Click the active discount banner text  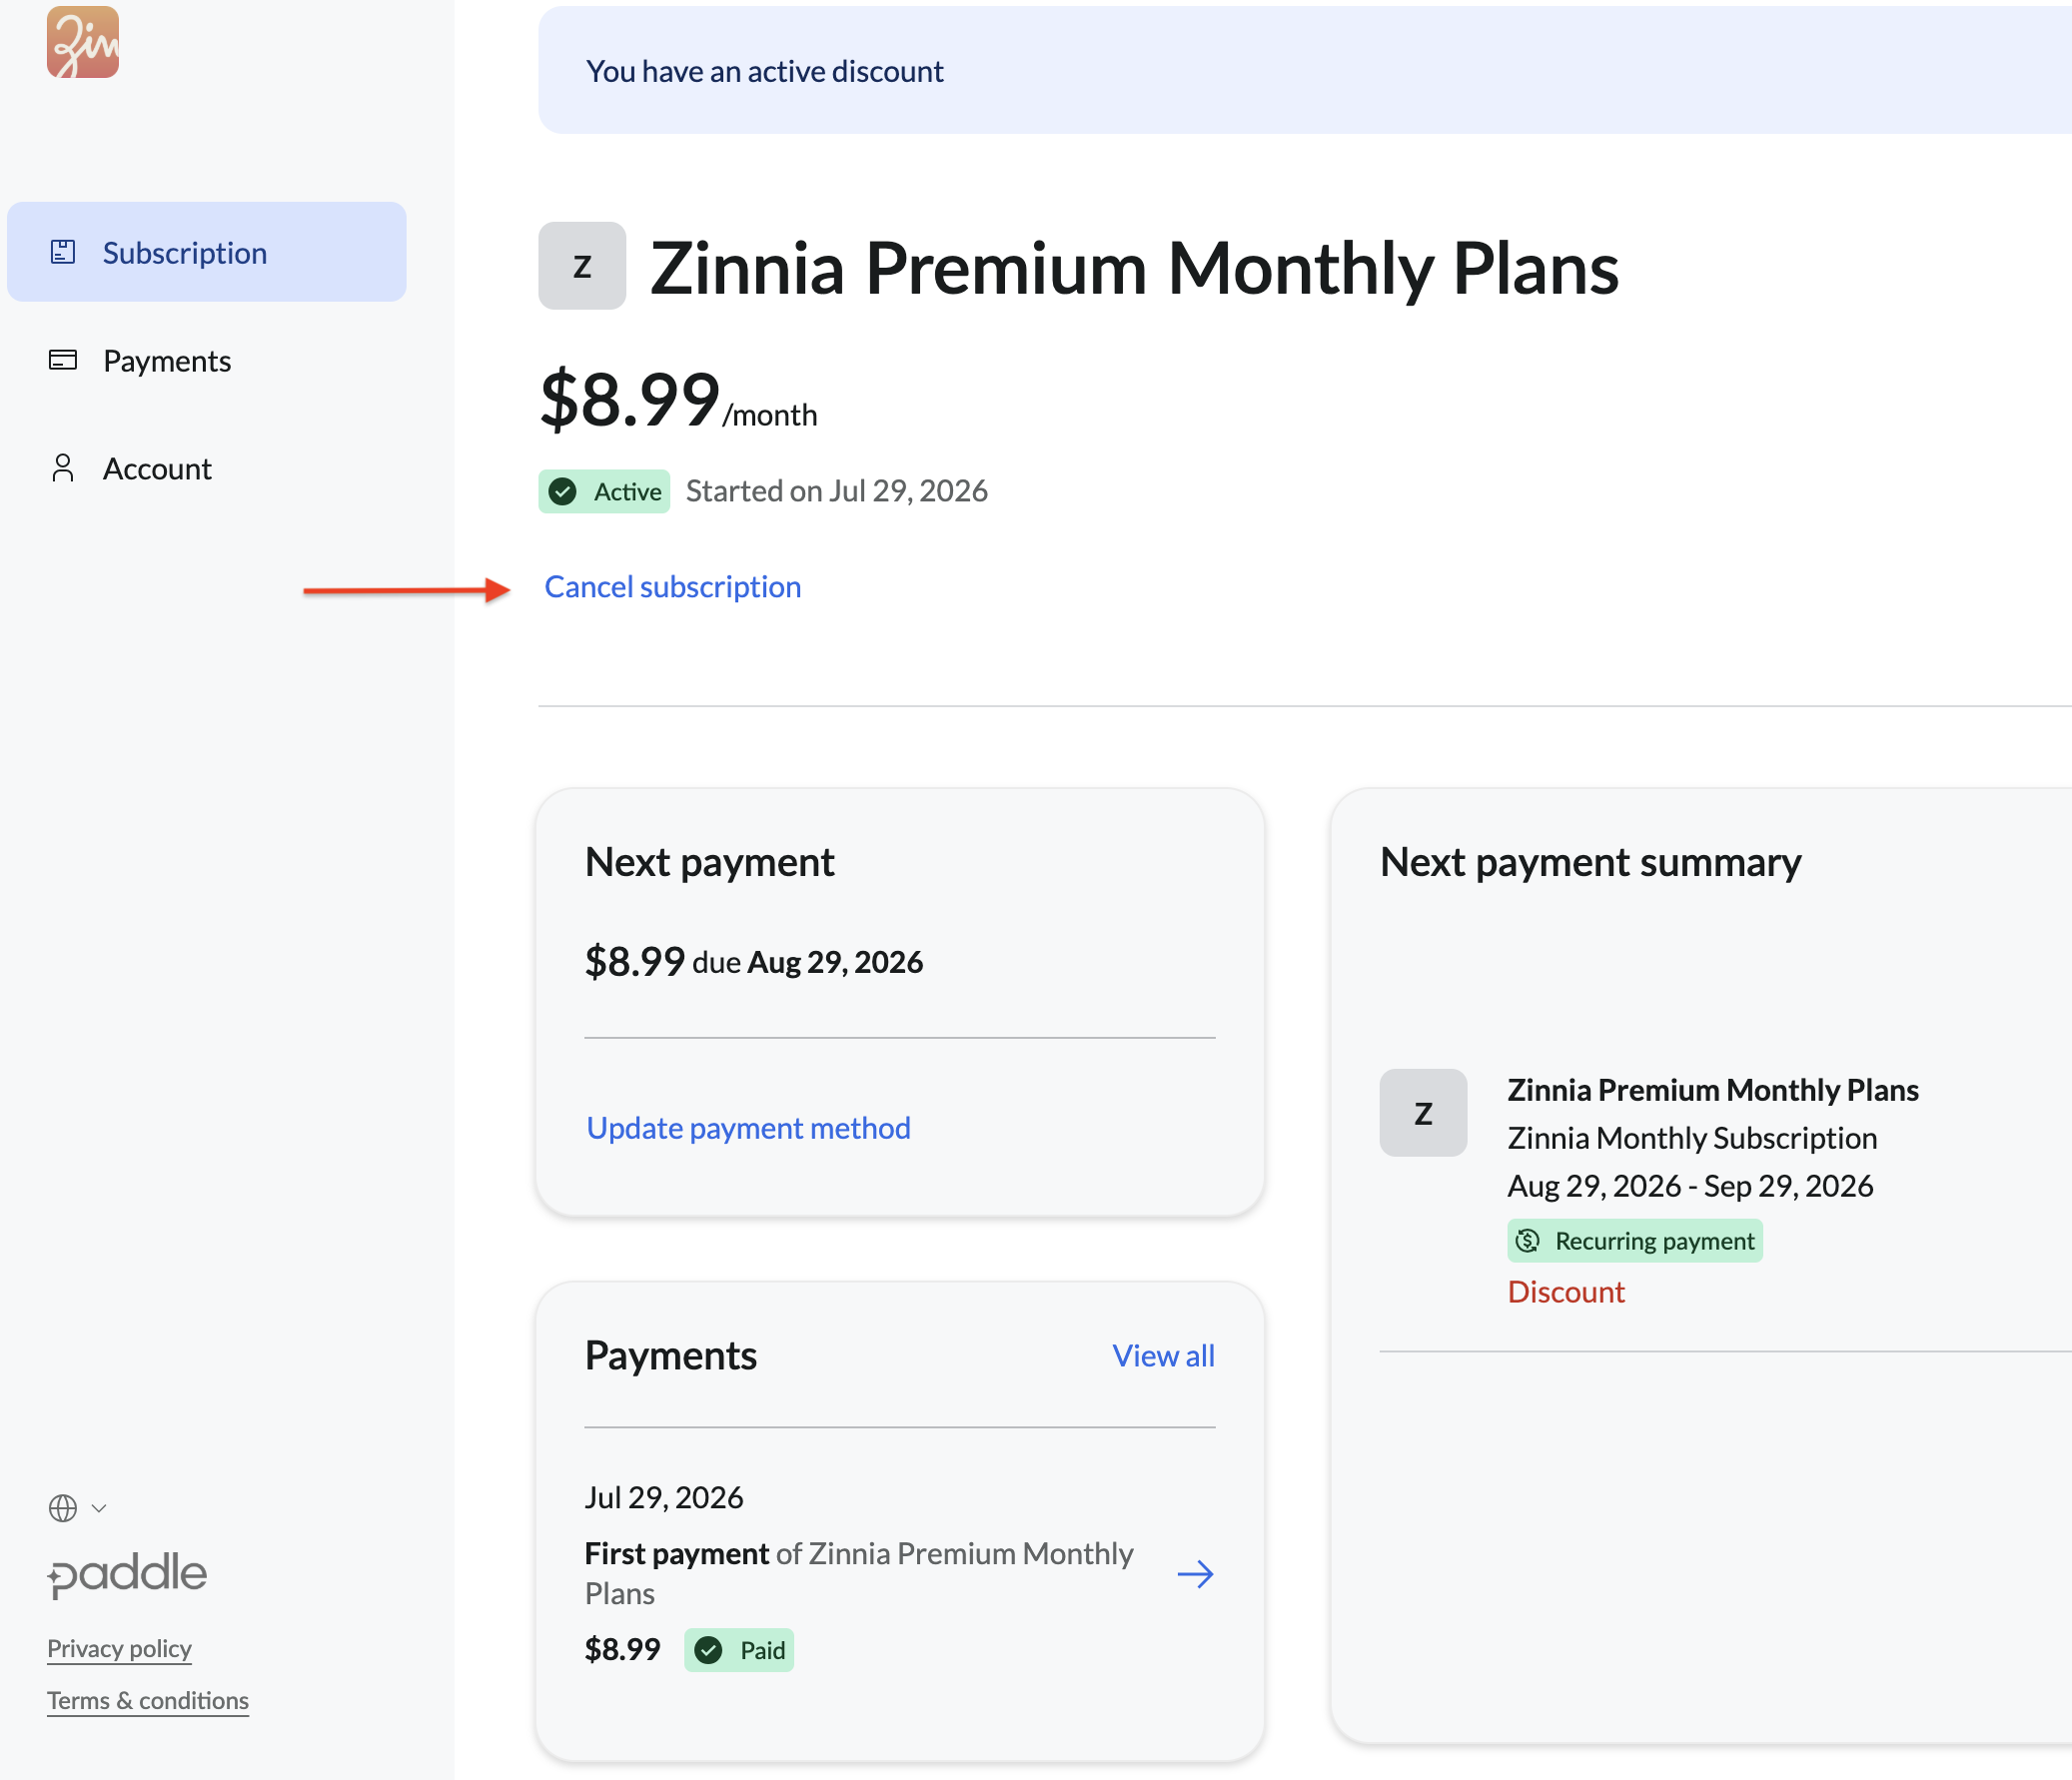coord(765,71)
